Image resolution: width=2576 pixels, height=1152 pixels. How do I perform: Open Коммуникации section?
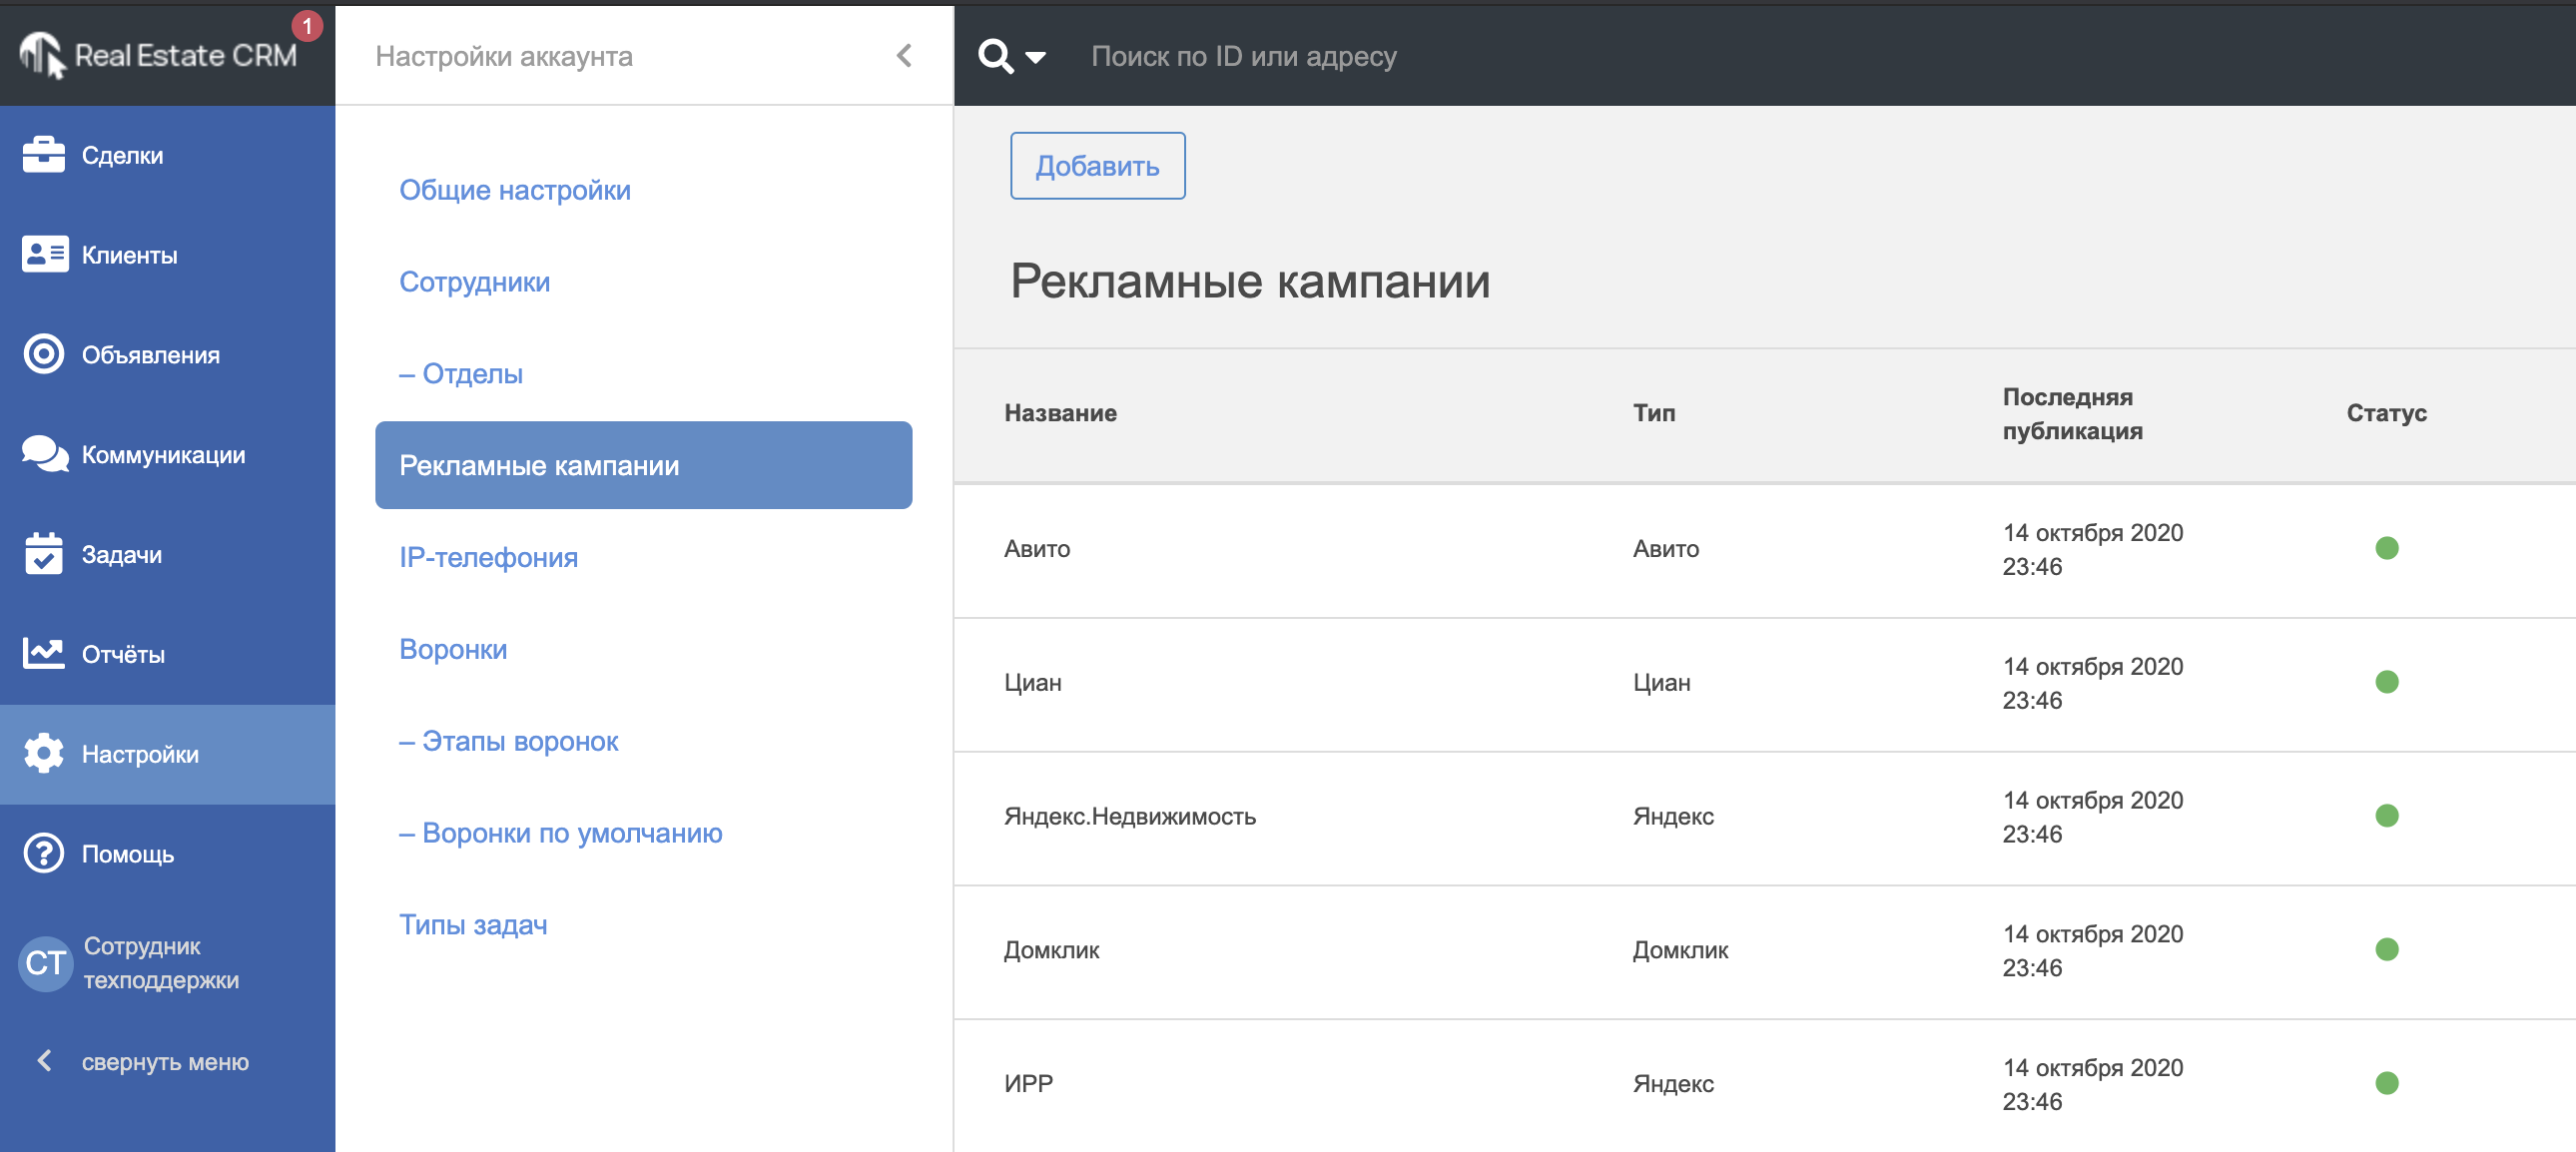[163, 455]
